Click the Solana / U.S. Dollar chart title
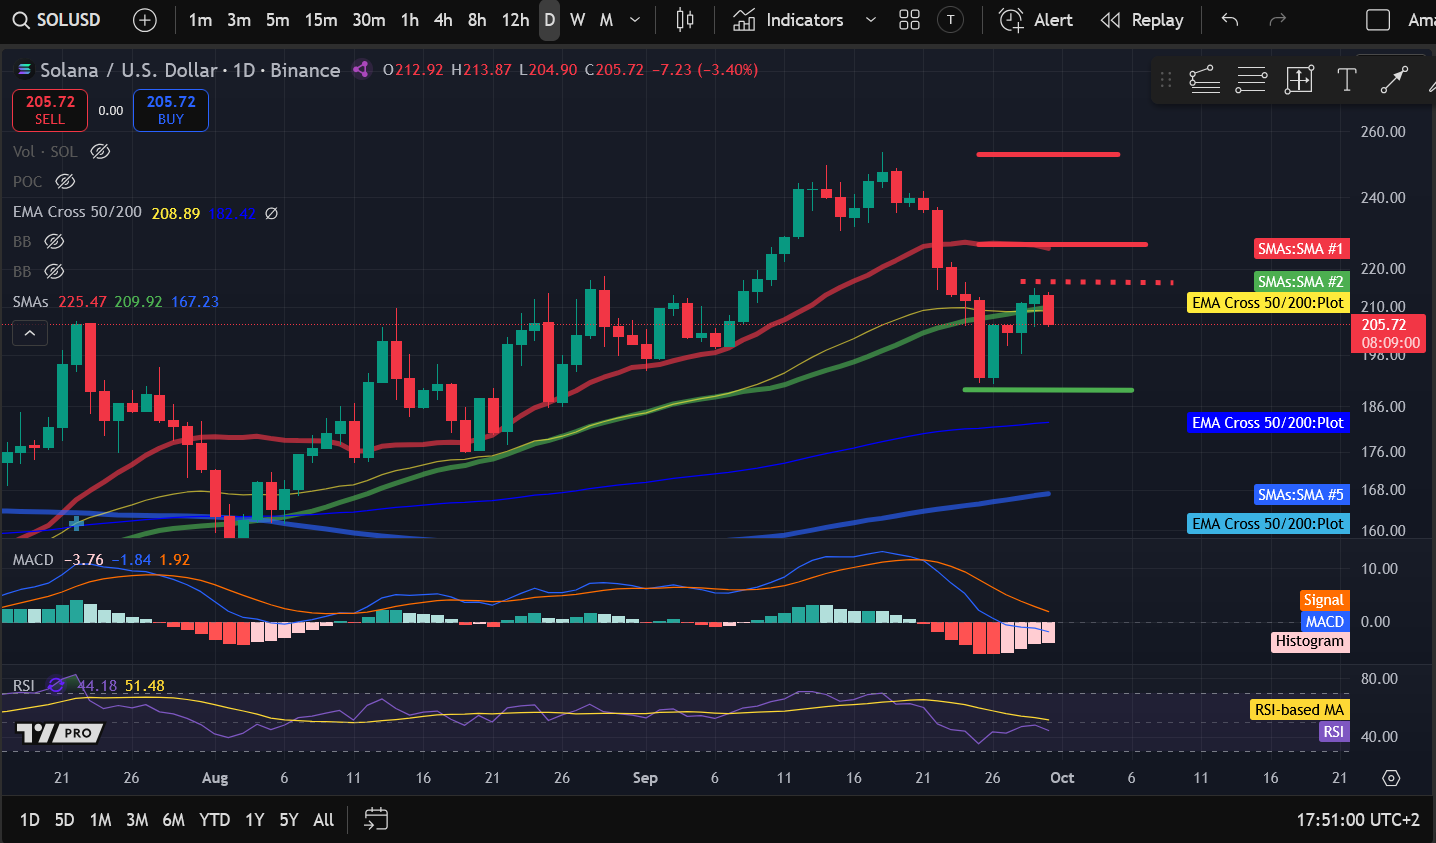The image size is (1436, 843). 128,70
